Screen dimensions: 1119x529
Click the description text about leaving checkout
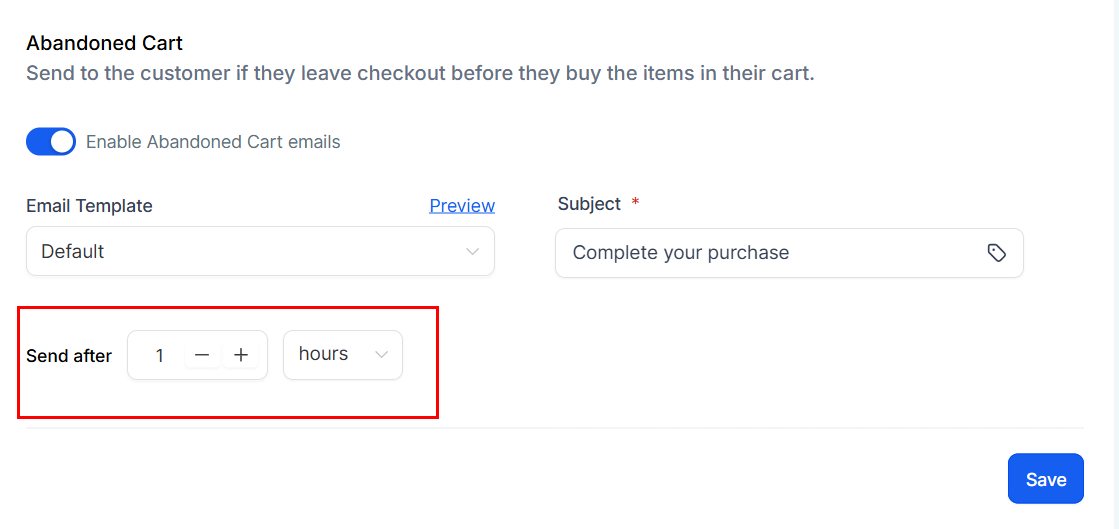coord(420,74)
